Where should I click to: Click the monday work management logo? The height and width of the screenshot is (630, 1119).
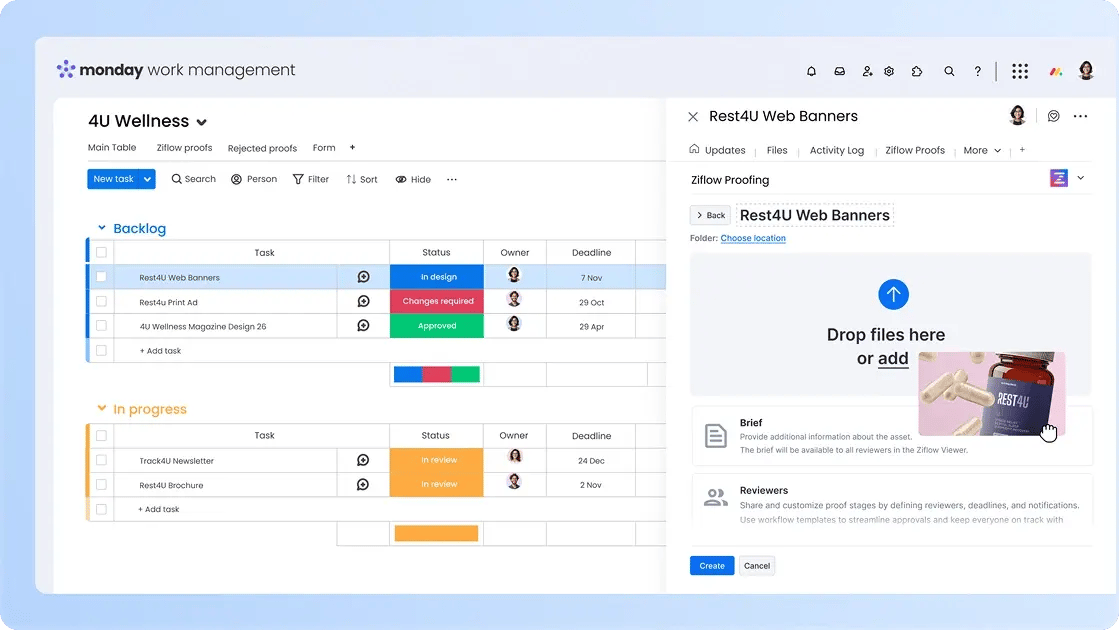[x=176, y=69]
